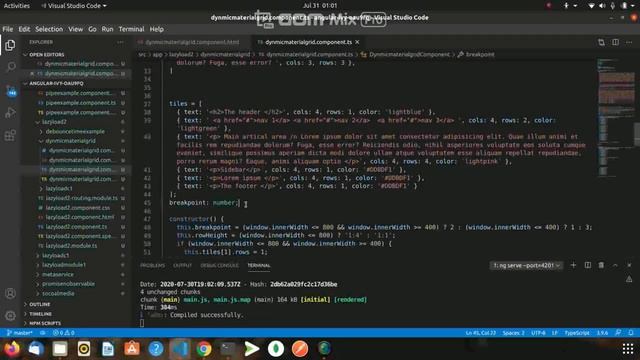
Task: Open lazyload2-routing.module.ts in Explorer
Action: click(81, 198)
